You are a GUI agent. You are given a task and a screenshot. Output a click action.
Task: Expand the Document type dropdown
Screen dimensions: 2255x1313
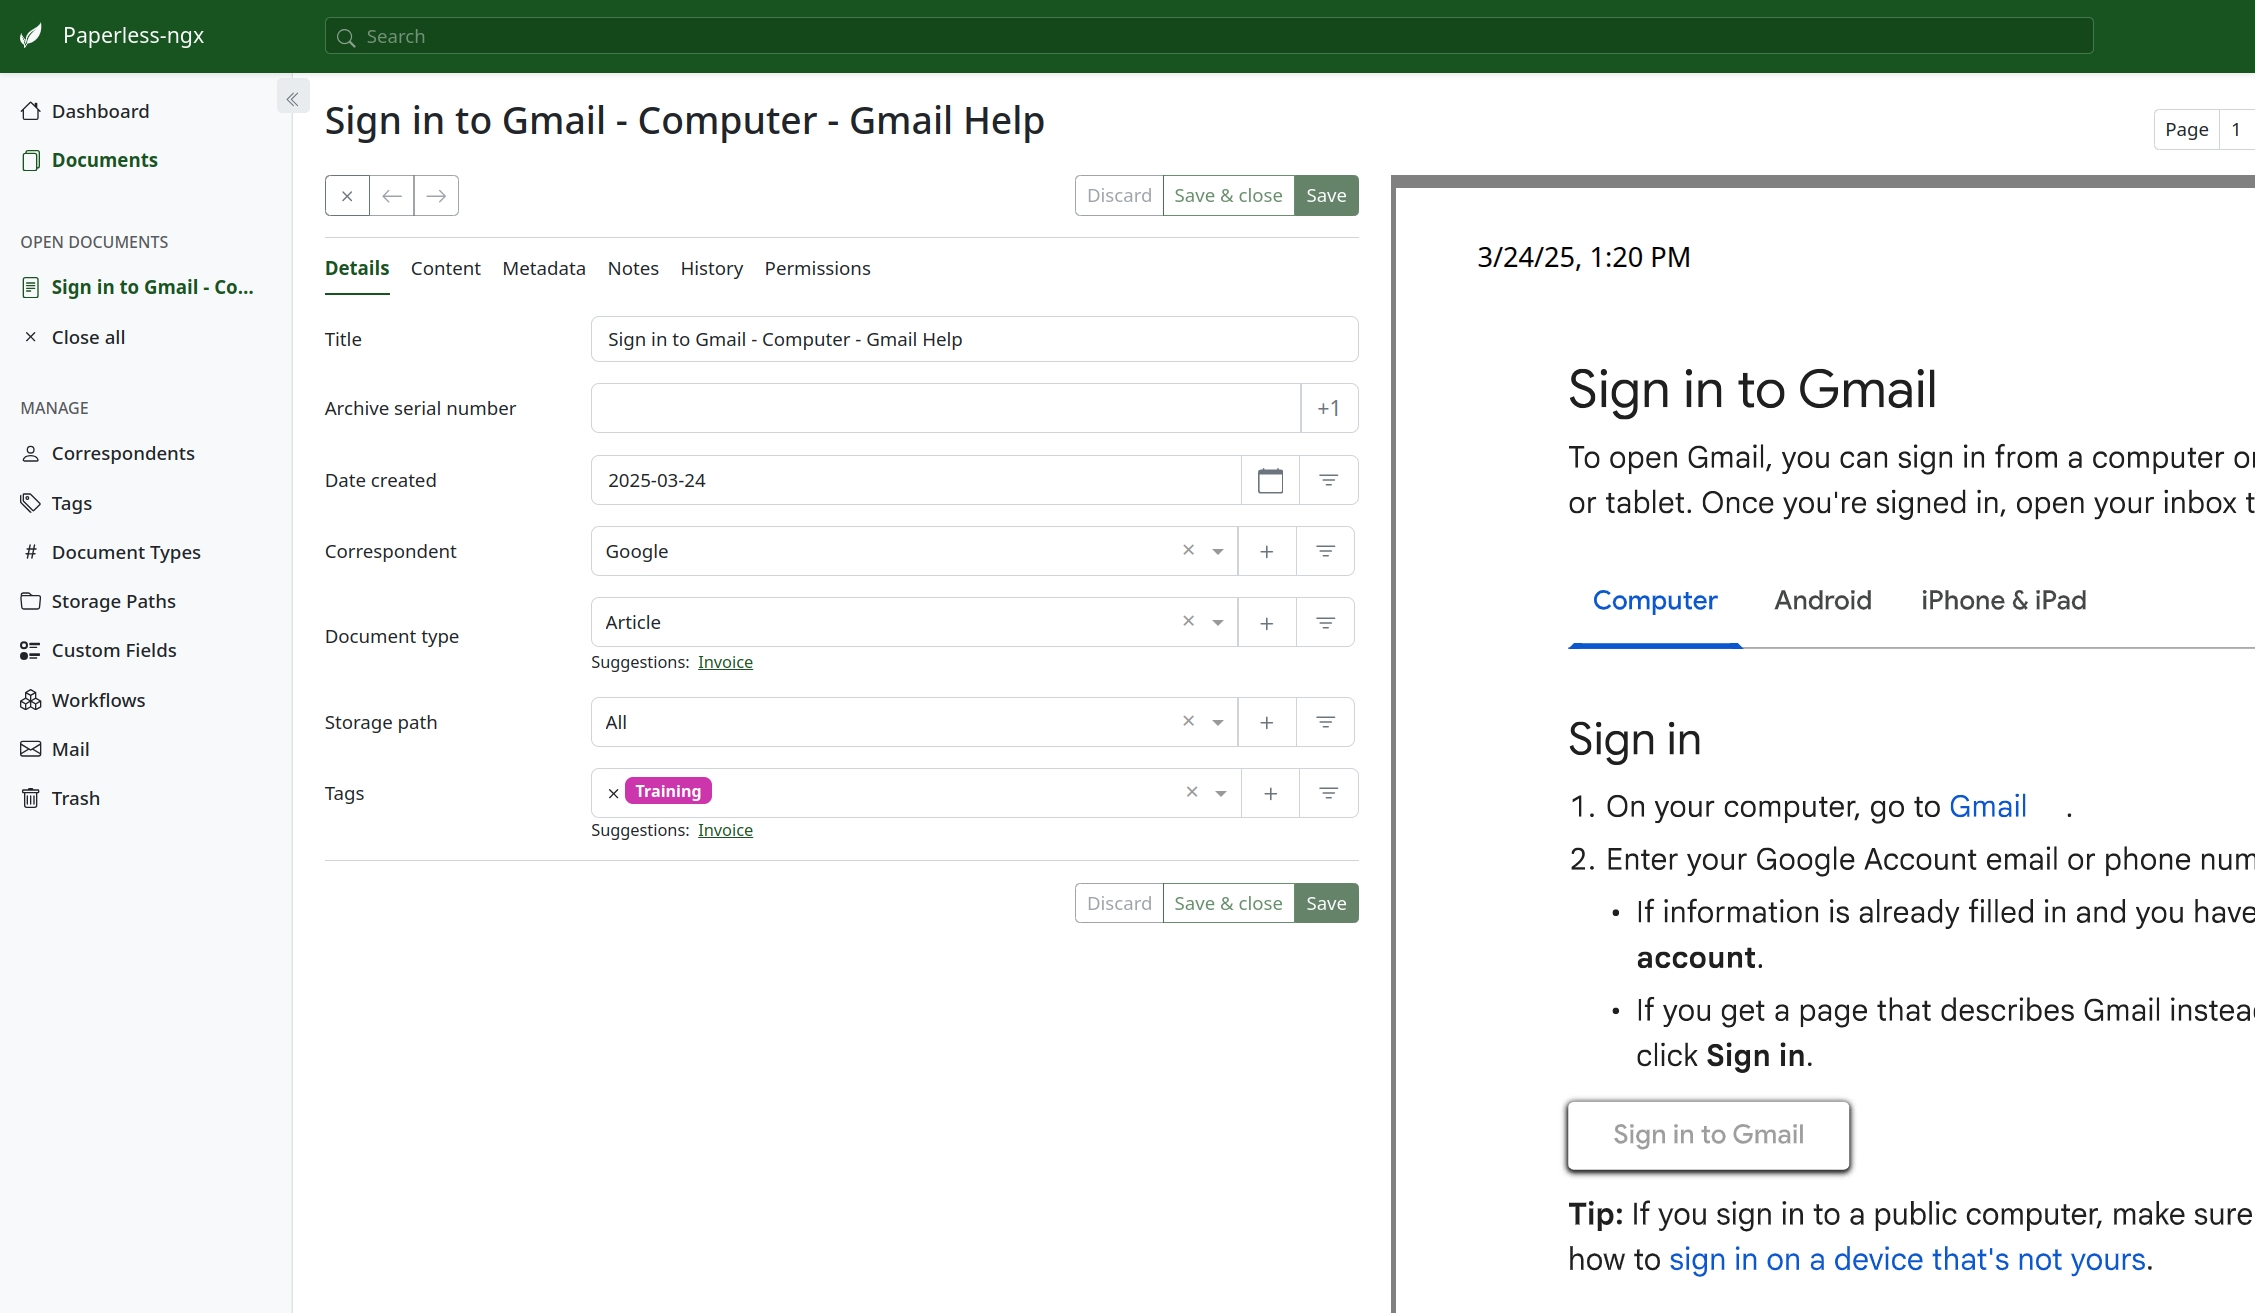(x=1218, y=623)
